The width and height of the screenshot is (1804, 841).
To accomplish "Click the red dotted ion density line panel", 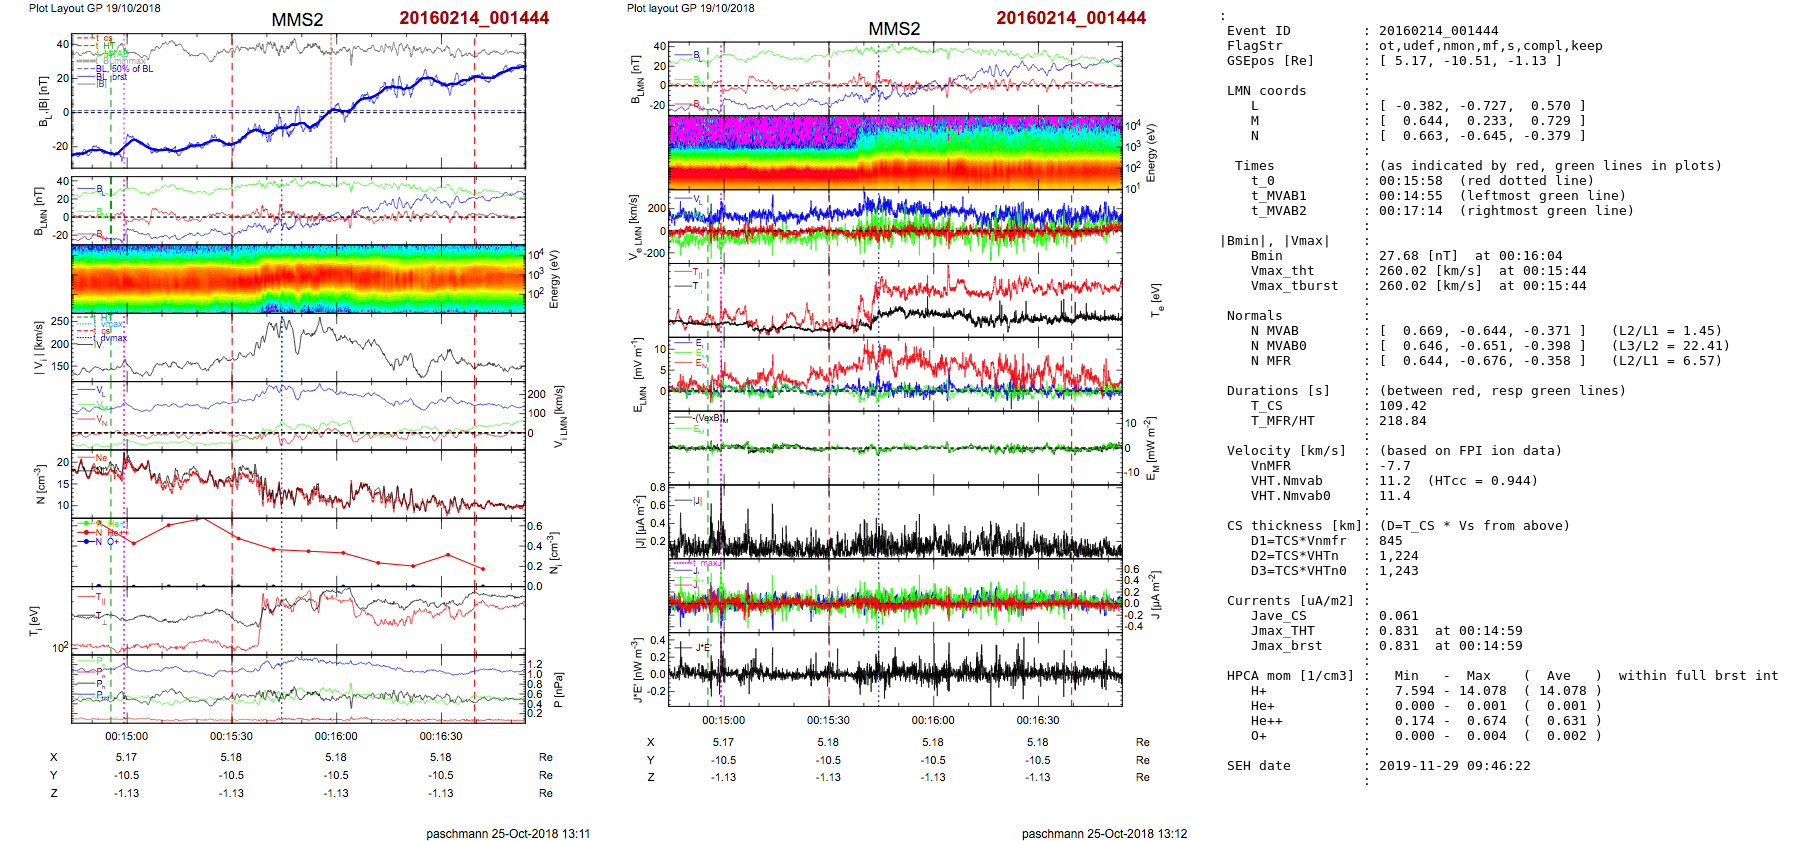I will [298, 552].
